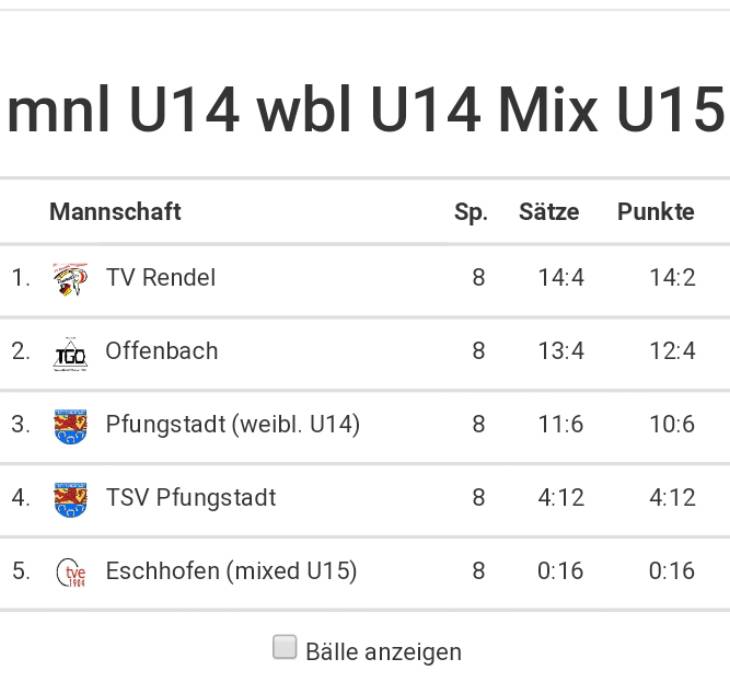
Task: Click the Eschhofen tve club logo
Action: pos(70,572)
